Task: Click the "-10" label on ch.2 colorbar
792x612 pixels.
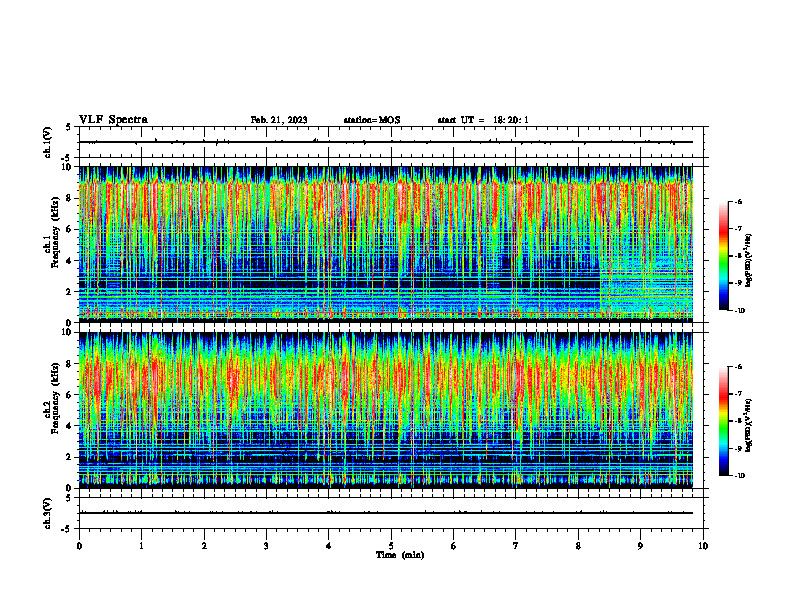Action: point(740,476)
